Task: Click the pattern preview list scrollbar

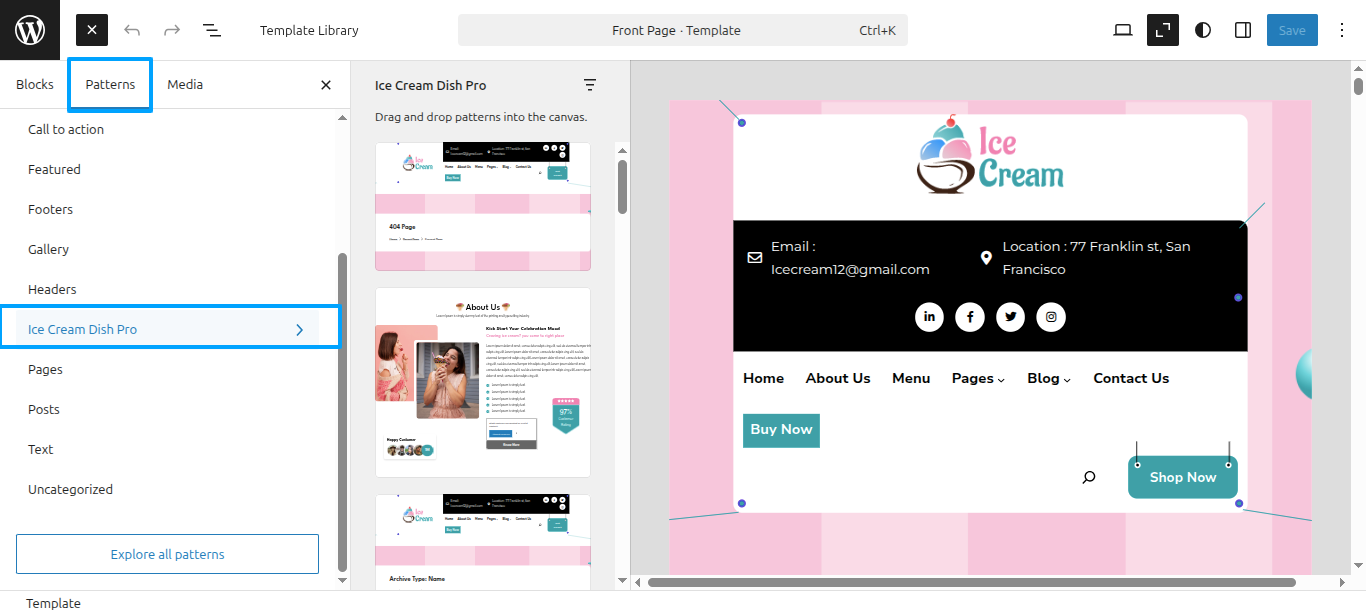Action: click(x=622, y=187)
